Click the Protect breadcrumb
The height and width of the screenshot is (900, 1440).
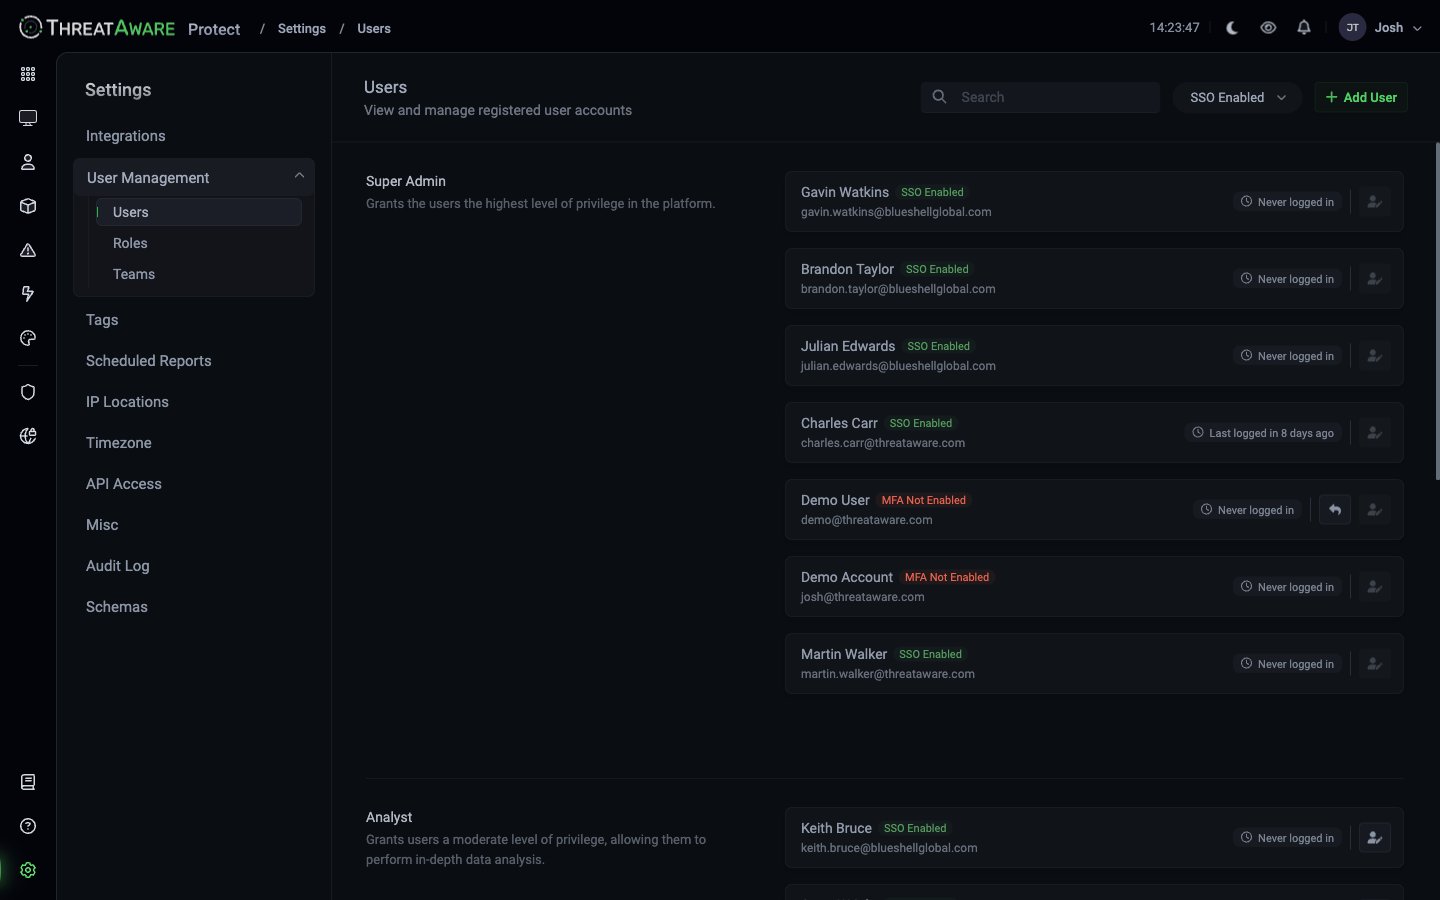click(x=214, y=29)
